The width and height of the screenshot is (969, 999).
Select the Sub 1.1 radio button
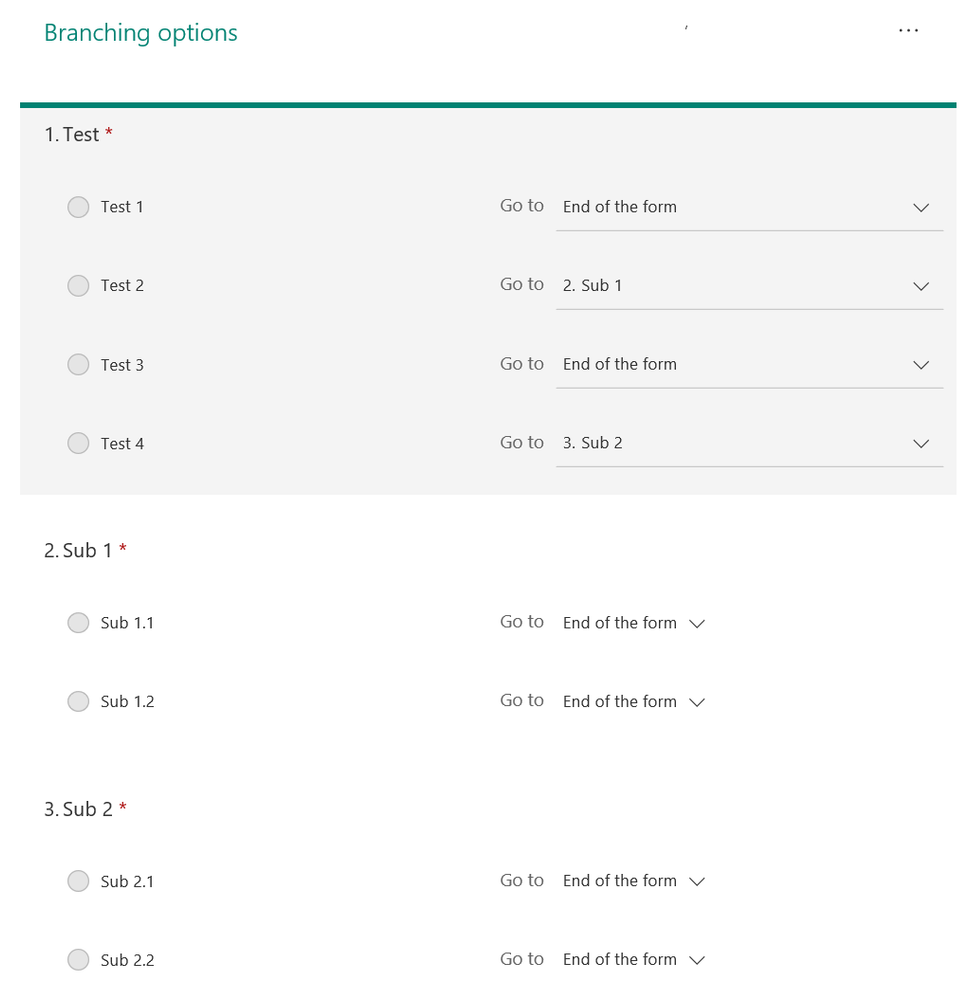(x=78, y=623)
